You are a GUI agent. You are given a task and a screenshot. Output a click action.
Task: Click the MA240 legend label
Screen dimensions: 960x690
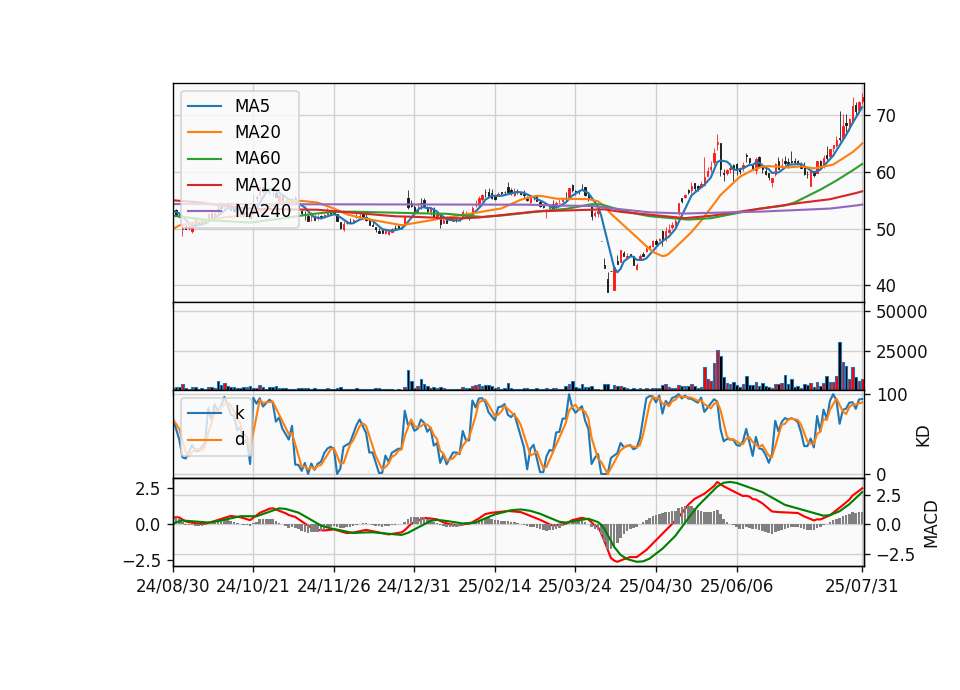[x=263, y=211]
